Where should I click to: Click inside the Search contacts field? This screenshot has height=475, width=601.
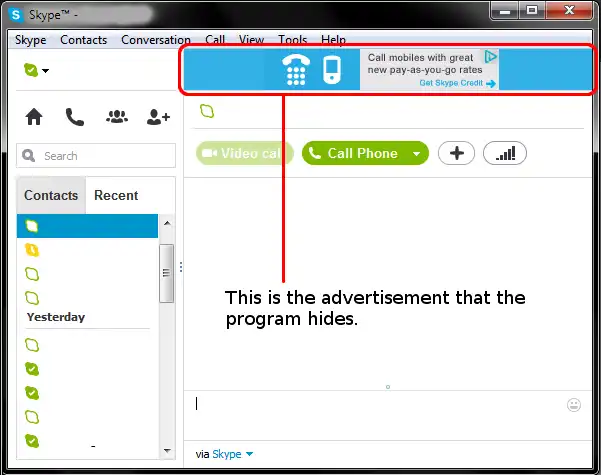(96, 156)
